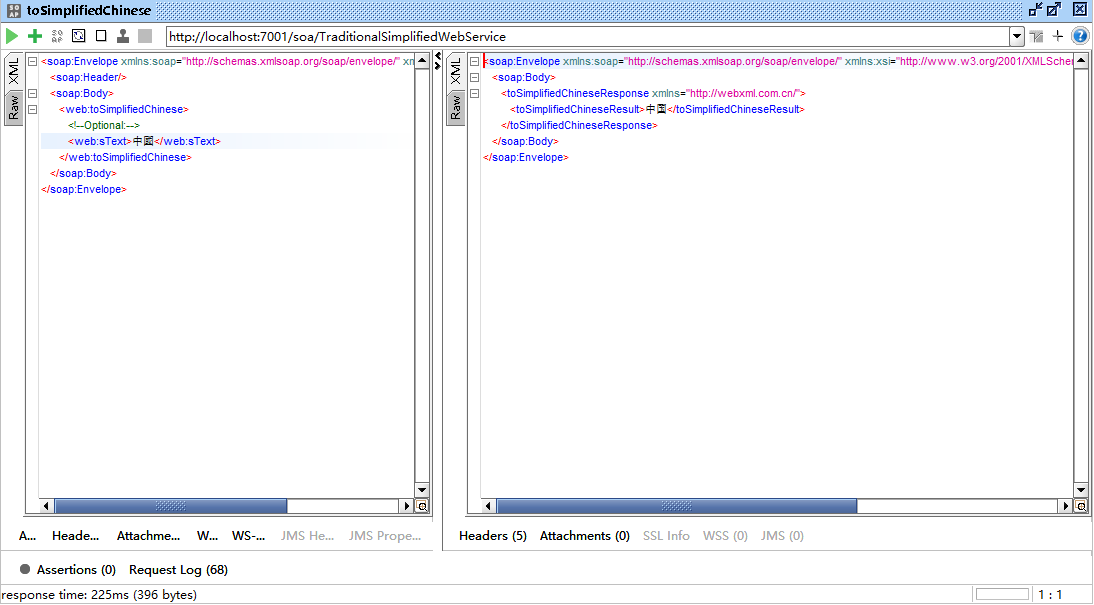
Task: Click the thin plus icon near help
Action: point(1058,36)
